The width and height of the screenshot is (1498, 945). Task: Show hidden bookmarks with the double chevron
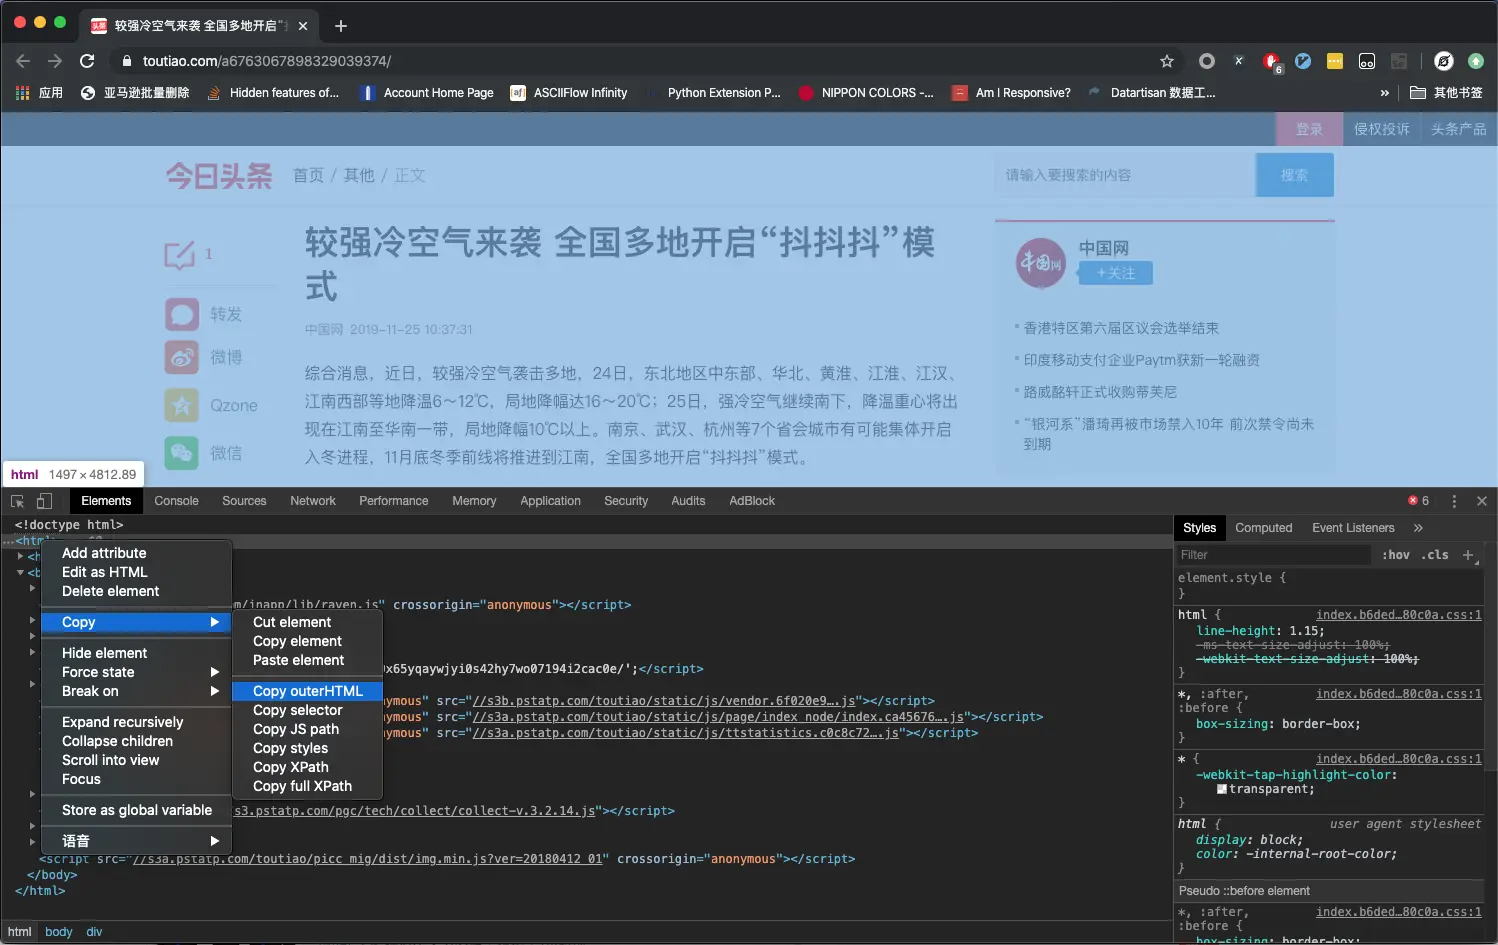(x=1385, y=93)
